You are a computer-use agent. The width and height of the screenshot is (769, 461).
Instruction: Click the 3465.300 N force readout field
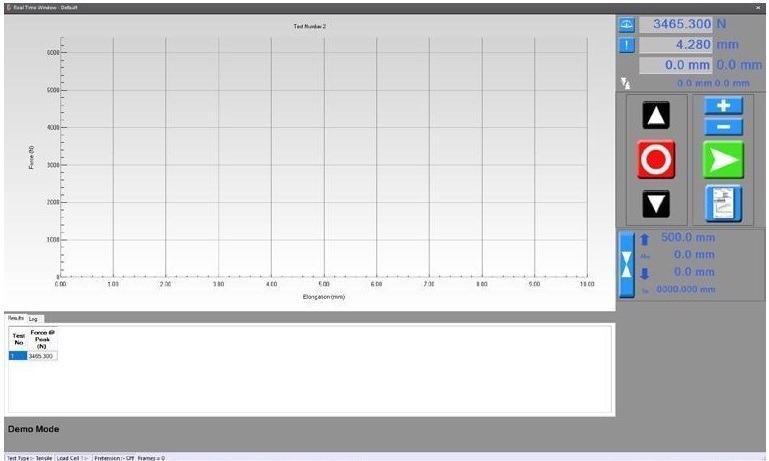coord(676,24)
